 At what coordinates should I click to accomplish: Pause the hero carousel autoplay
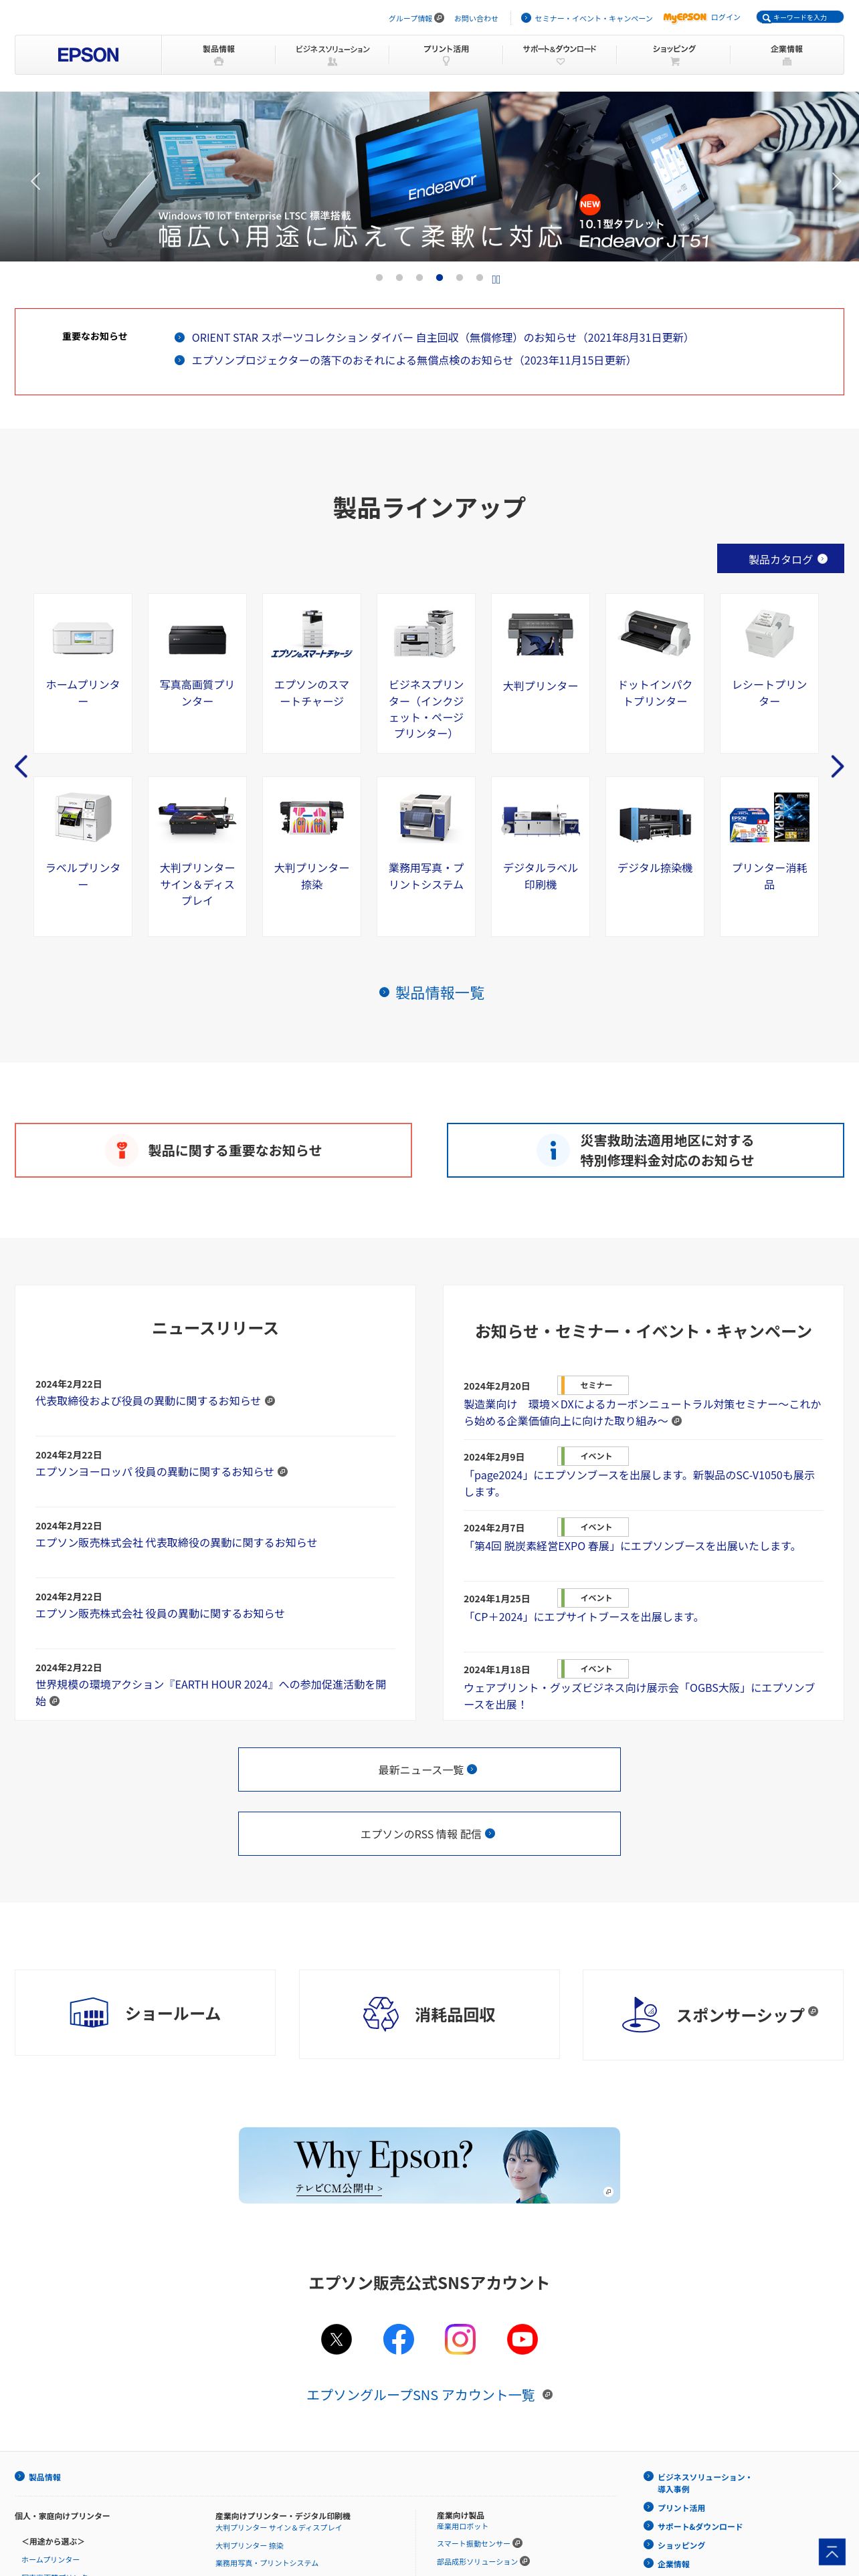pyautogui.click(x=496, y=279)
